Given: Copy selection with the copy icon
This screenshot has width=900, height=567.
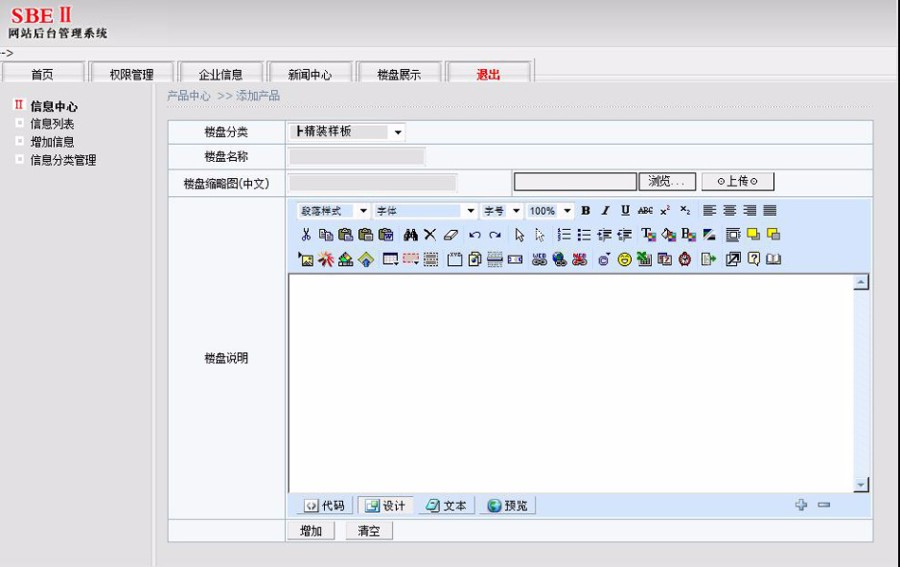Looking at the screenshot, I should pos(325,235).
